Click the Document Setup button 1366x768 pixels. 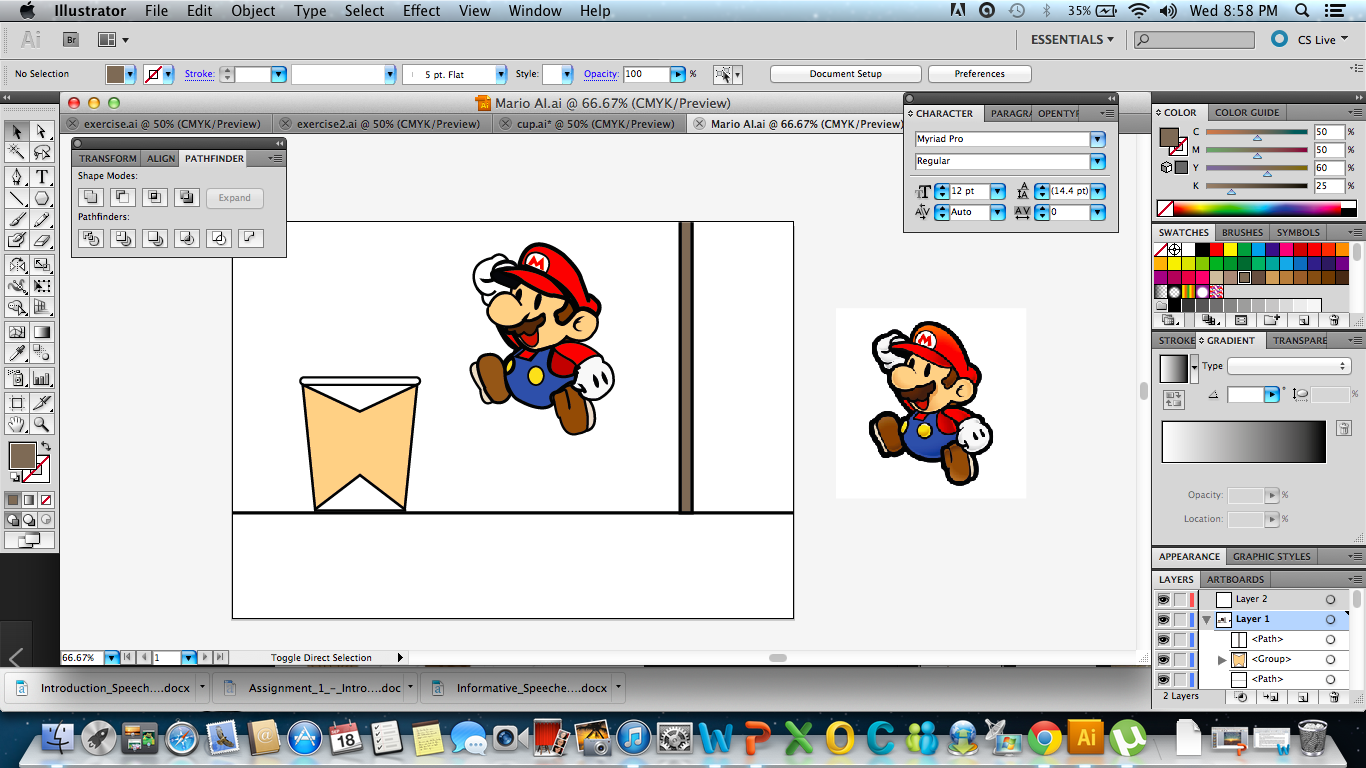coord(846,74)
